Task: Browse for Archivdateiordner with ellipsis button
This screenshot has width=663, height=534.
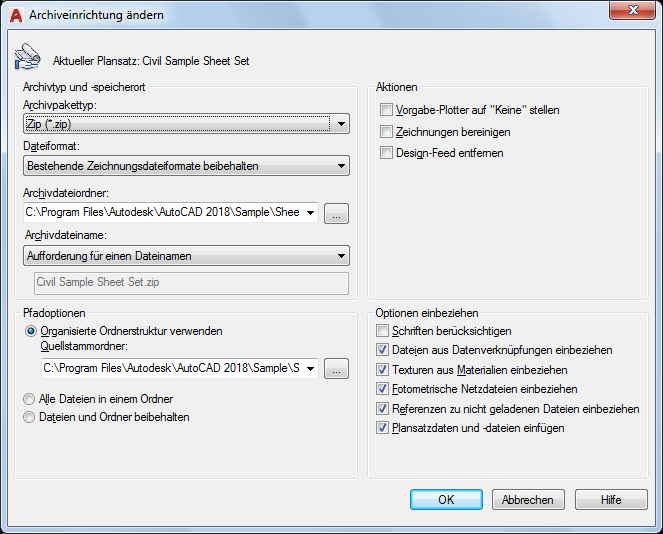Action: point(337,214)
